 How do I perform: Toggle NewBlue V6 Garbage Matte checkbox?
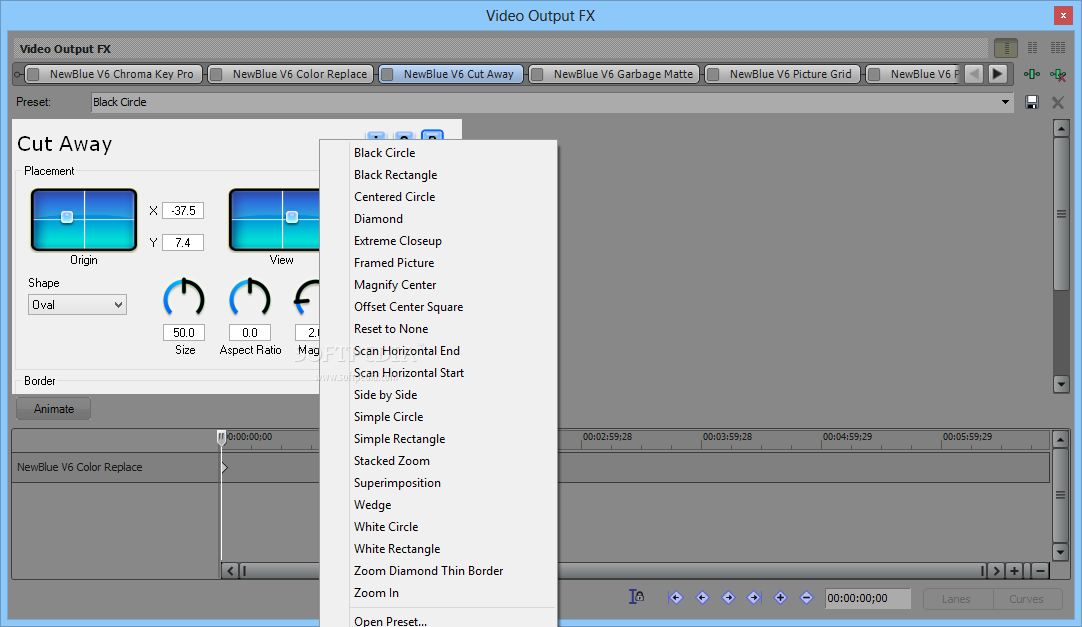tap(537, 74)
